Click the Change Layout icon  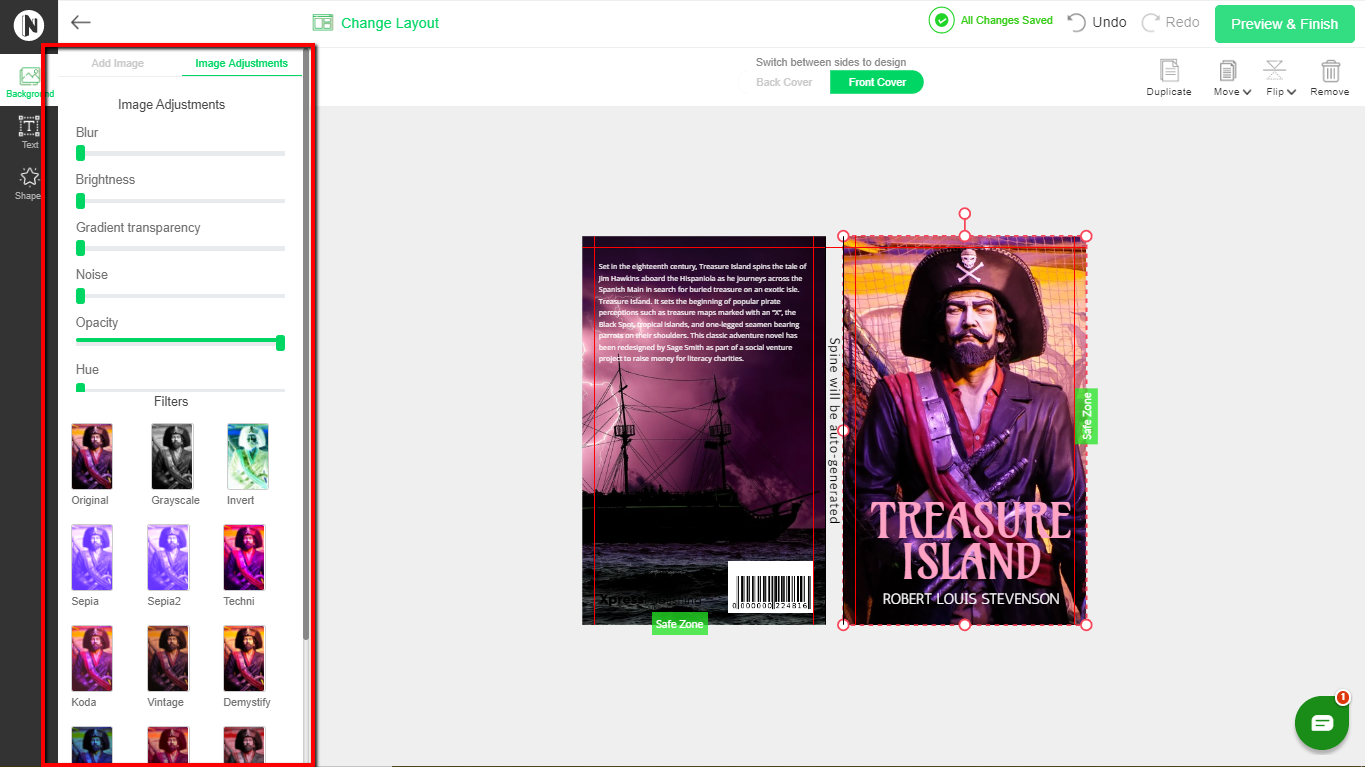(x=322, y=23)
